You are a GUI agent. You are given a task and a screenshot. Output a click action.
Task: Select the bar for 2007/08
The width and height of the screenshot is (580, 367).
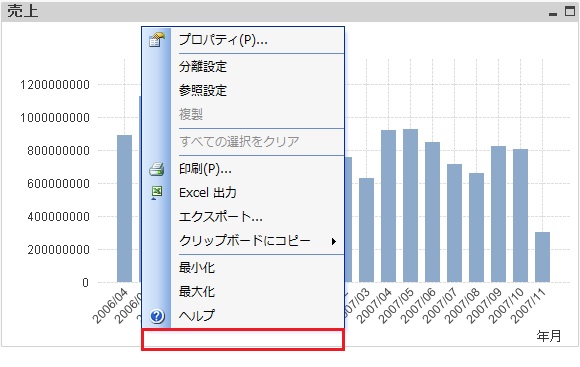[476, 228]
